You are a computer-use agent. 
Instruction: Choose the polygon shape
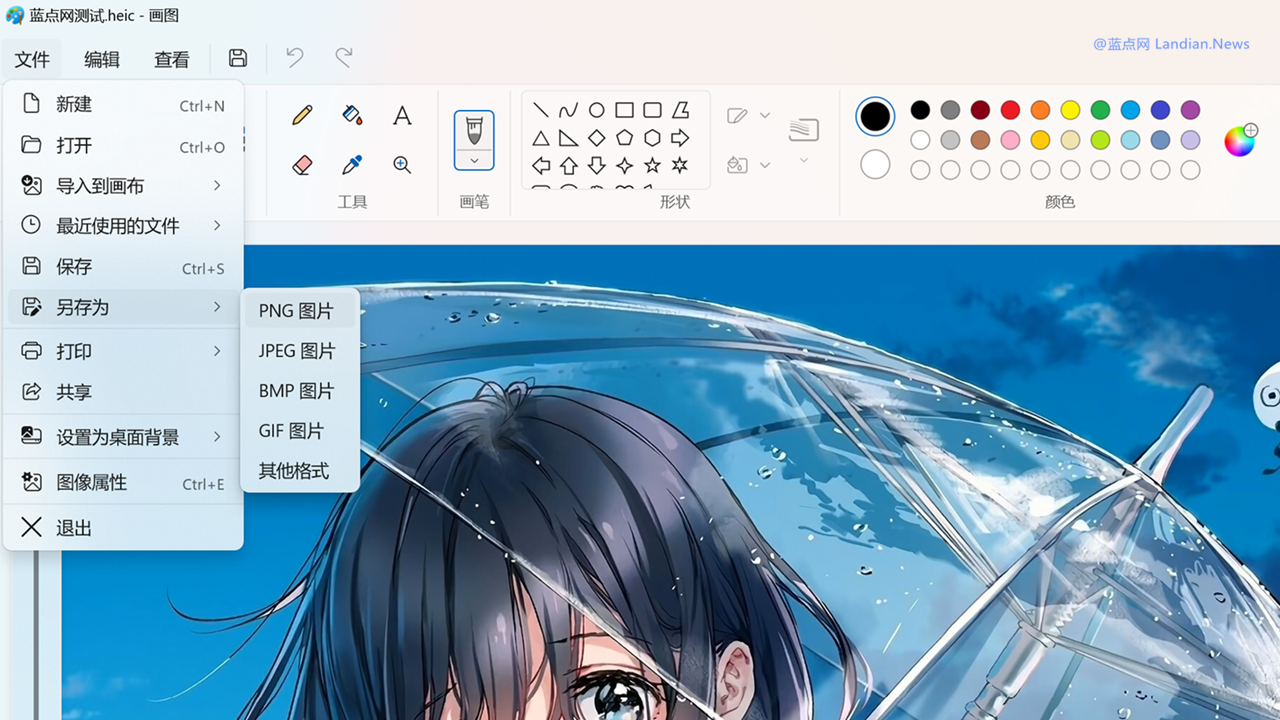point(681,110)
